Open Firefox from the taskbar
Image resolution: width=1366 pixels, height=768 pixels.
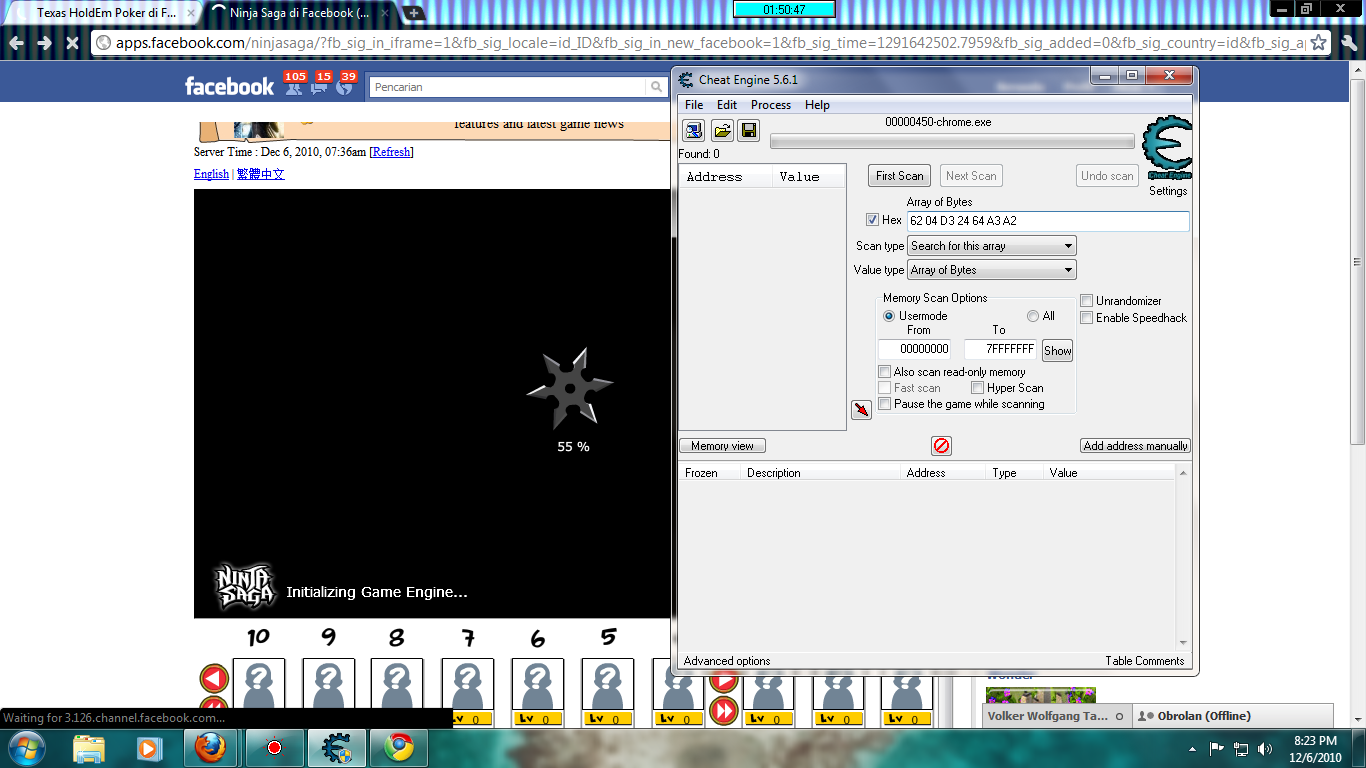pyautogui.click(x=210, y=747)
